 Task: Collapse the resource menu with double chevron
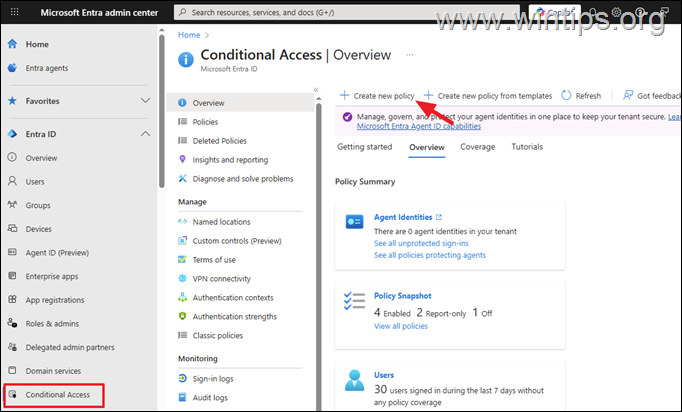pos(316,90)
